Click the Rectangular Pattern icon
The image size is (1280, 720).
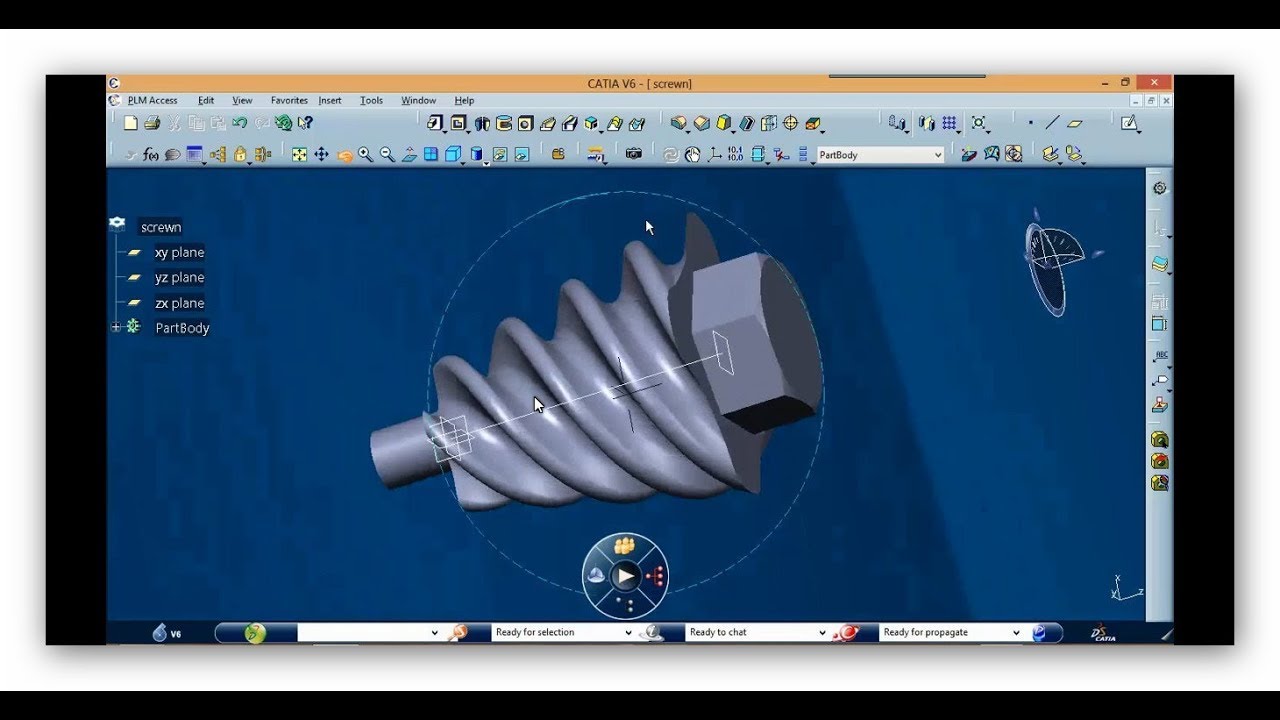[x=950, y=123]
